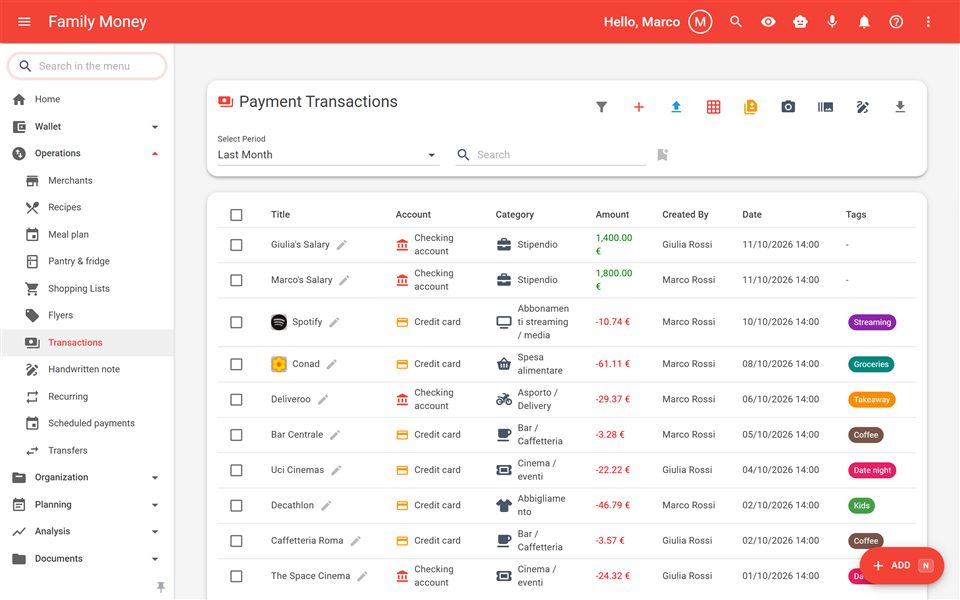
Task: Expand the Documents menu section
Action: [86, 558]
